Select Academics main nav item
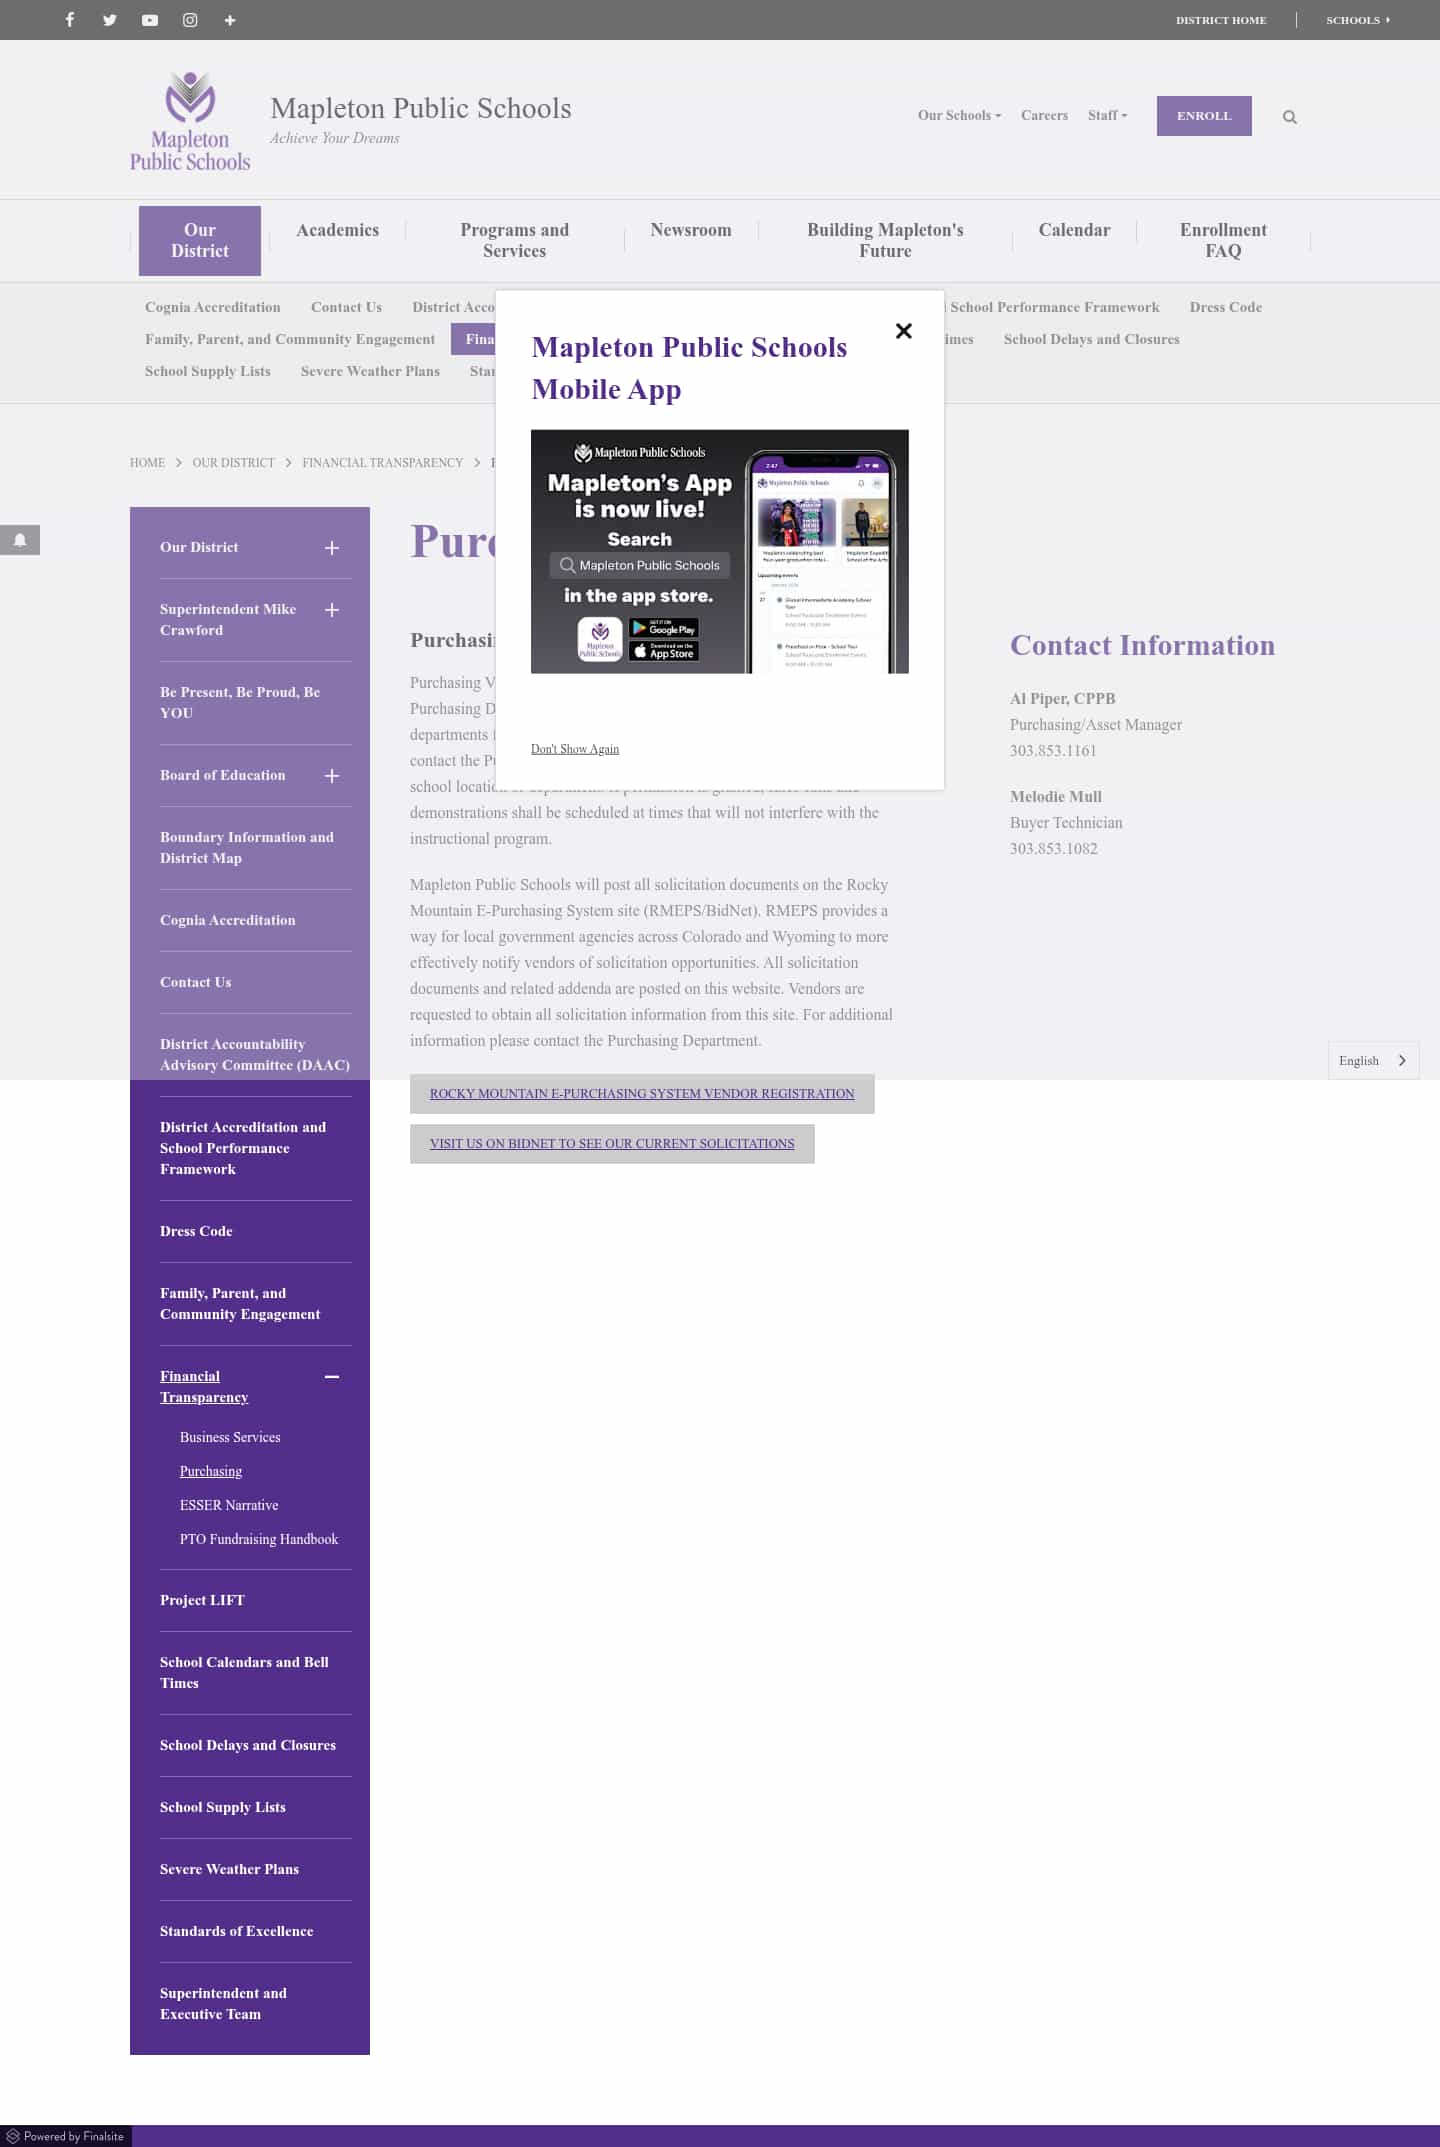The image size is (1440, 2147). pyautogui.click(x=338, y=230)
